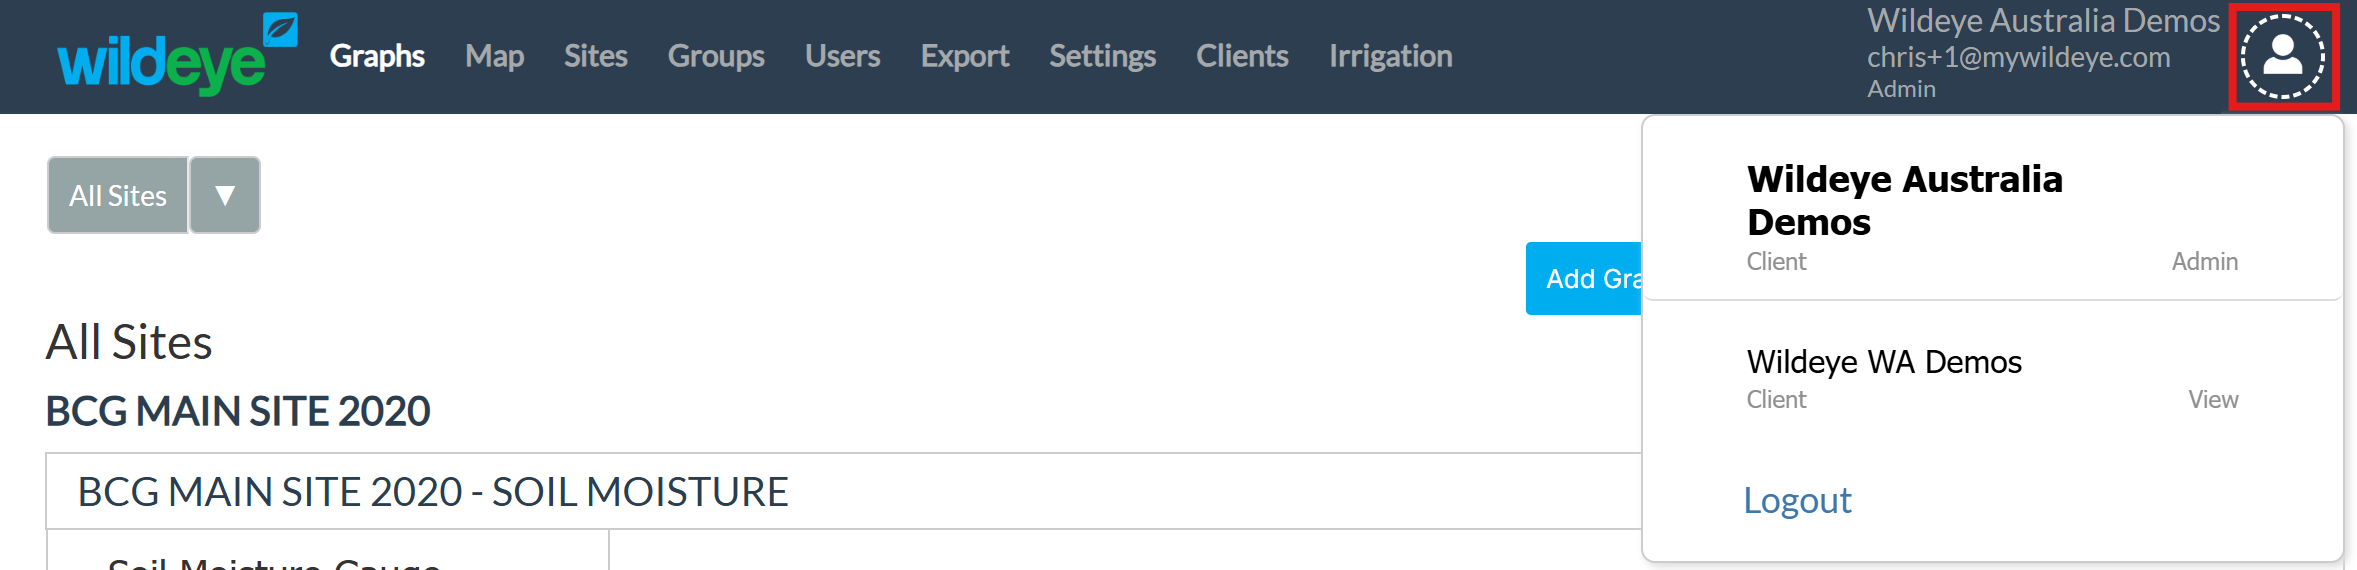Click the Logout link
The image size is (2357, 570).
point(1797,500)
